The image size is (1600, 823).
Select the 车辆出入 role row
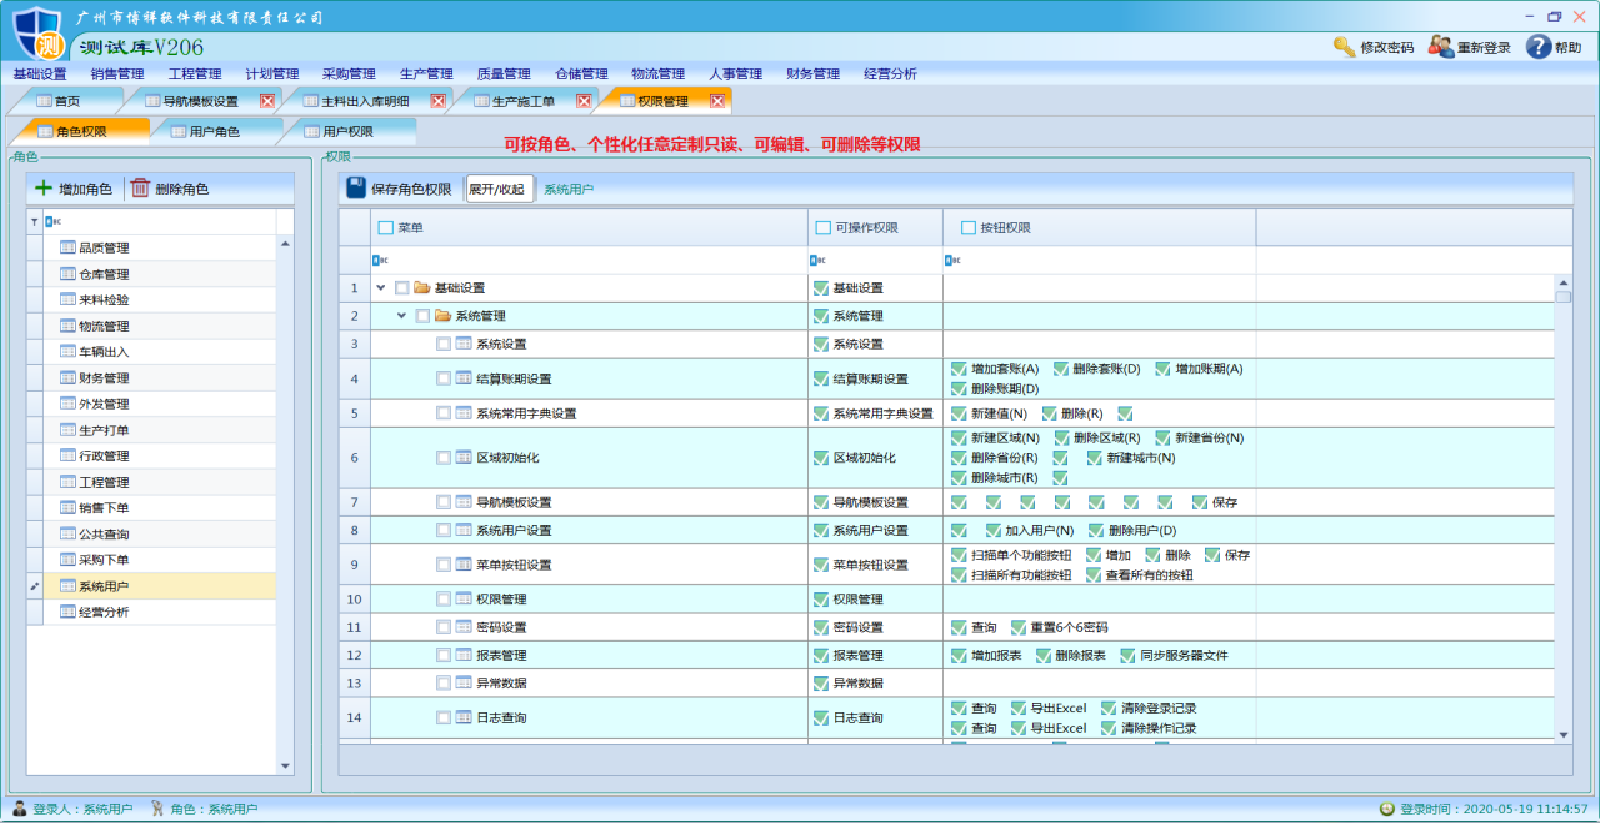[160, 352]
